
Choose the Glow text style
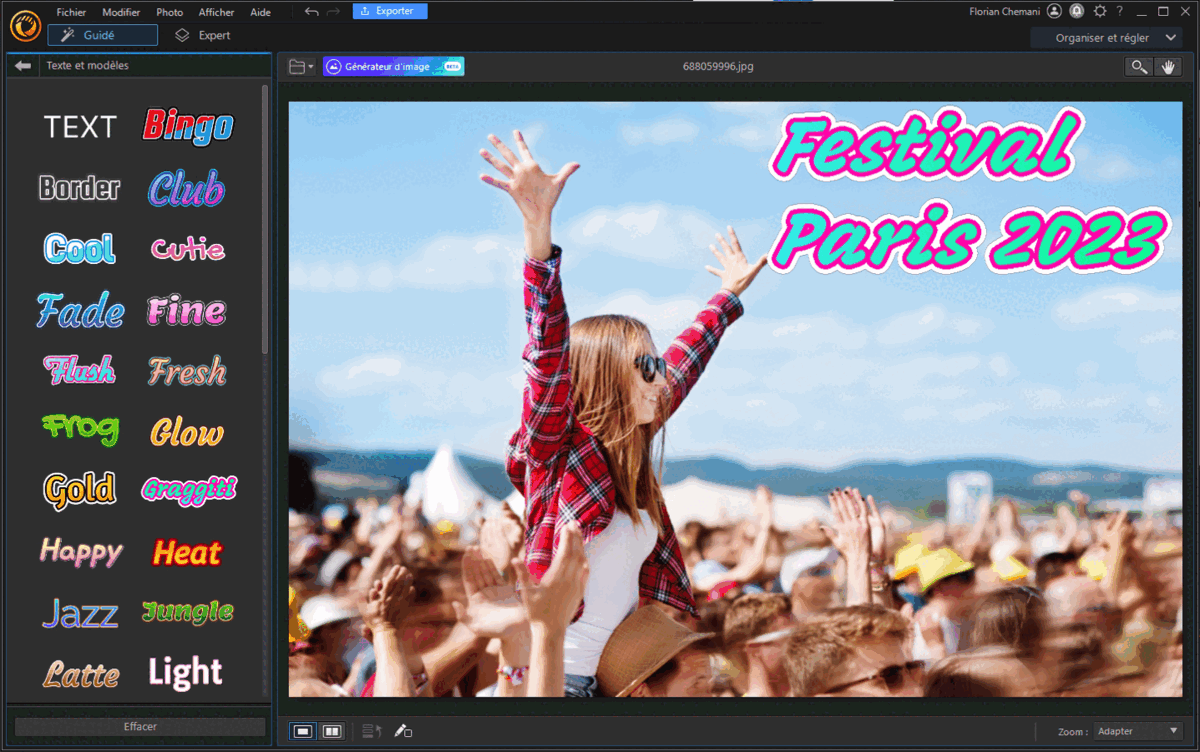coord(187,432)
